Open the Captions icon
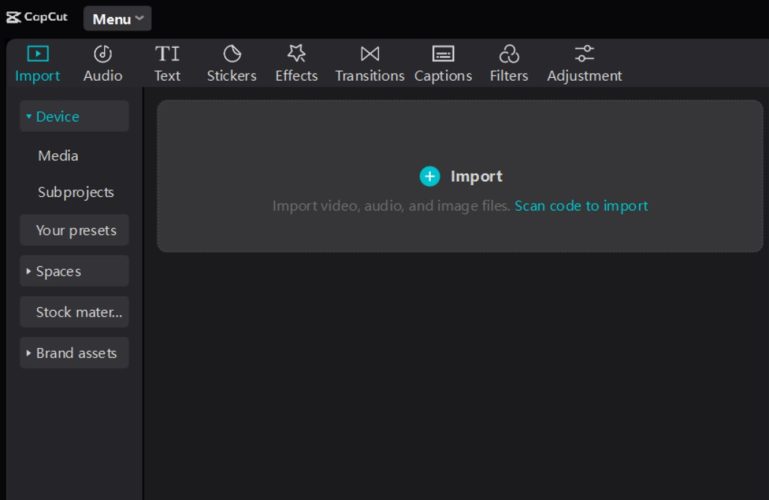Image resolution: width=769 pixels, height=500 pixels. [442, 54]
